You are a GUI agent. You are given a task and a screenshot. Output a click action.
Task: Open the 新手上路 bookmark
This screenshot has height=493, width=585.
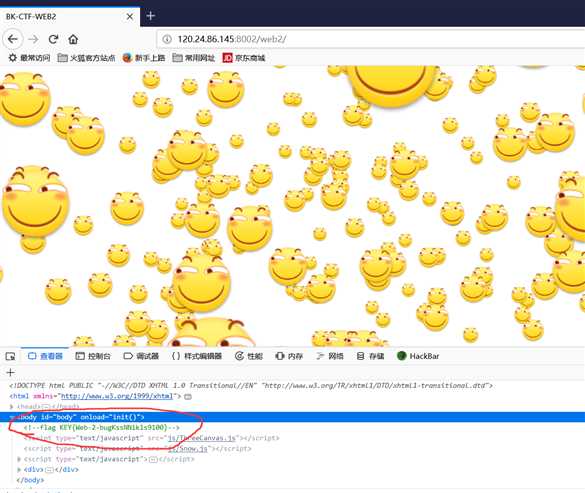[144, 58]
